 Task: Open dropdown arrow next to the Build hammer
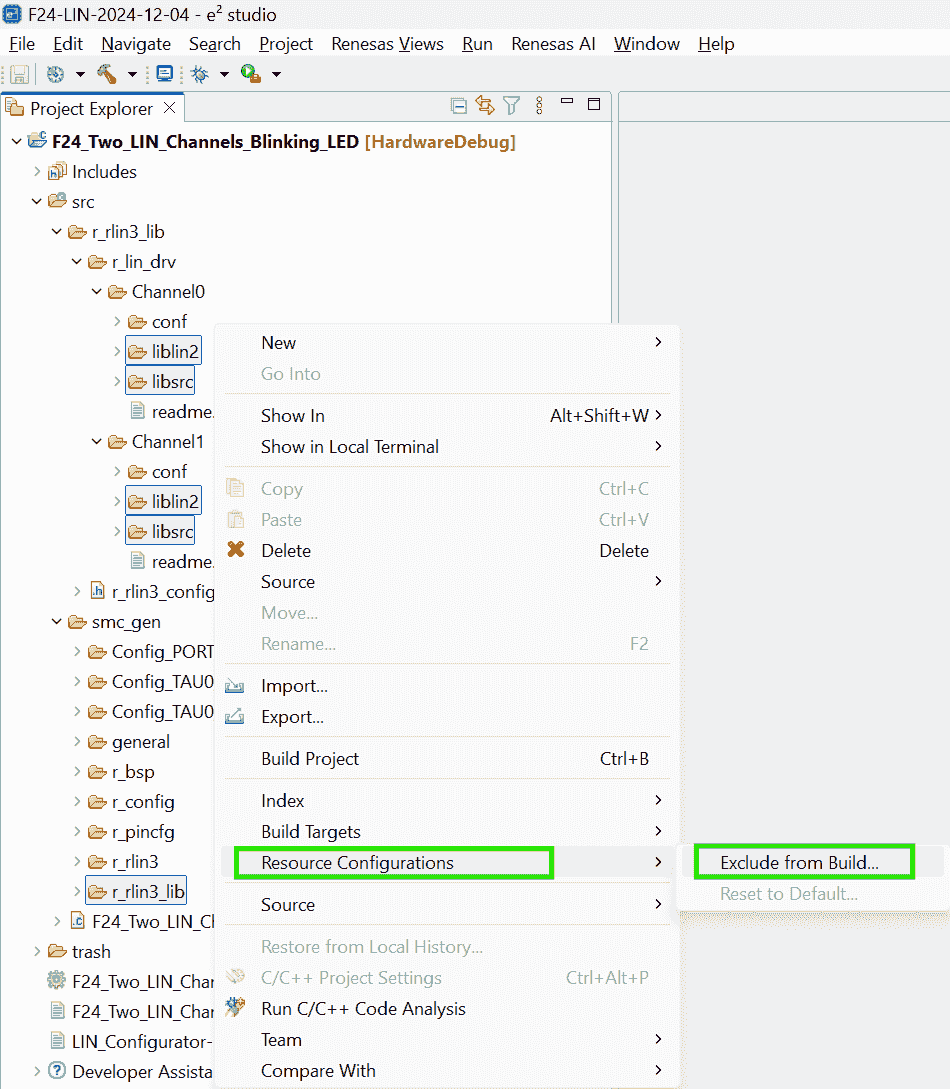pyautogui.click(x=132, y=74)
